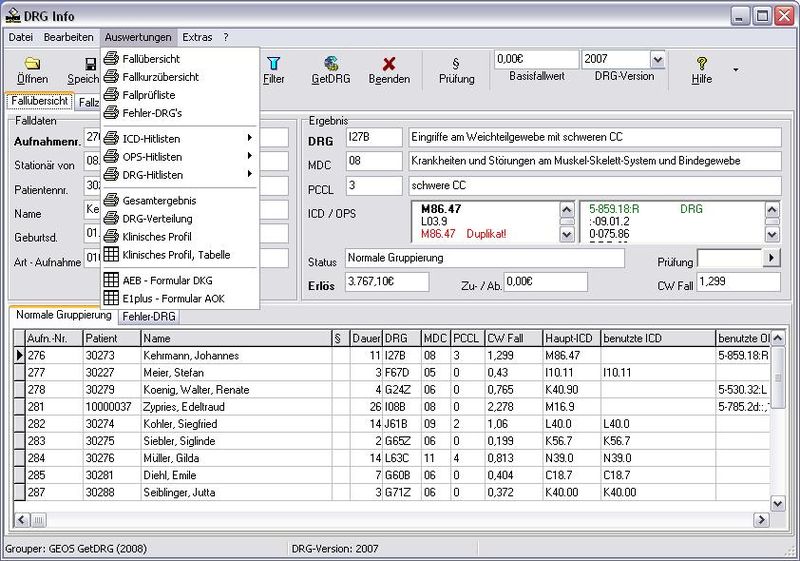This screenshot has height=561, width=800.
Task: Click the GetDRG globe icon
Action: coord(329,63)
